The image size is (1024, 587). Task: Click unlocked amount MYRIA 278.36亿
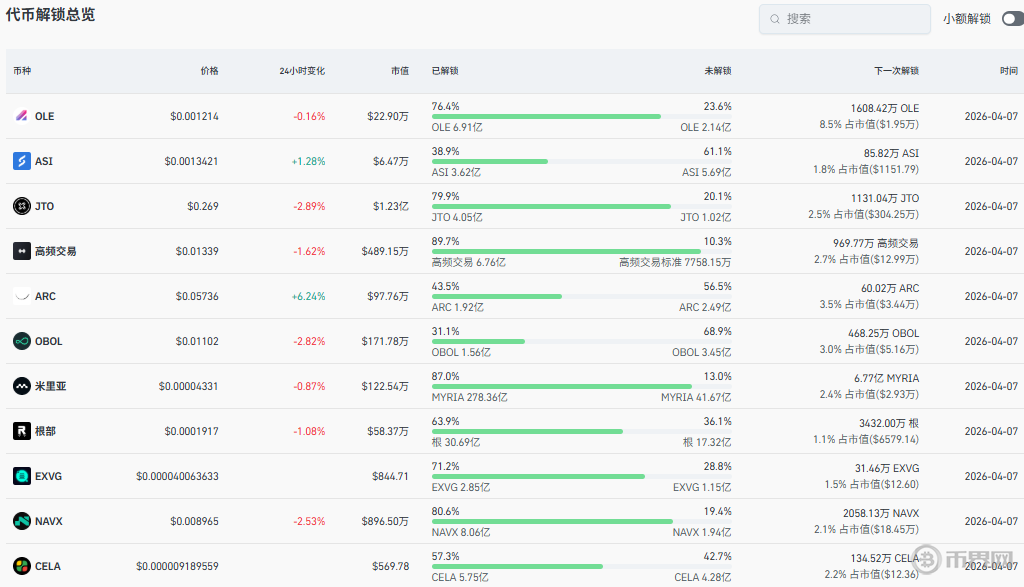[470, 398]
